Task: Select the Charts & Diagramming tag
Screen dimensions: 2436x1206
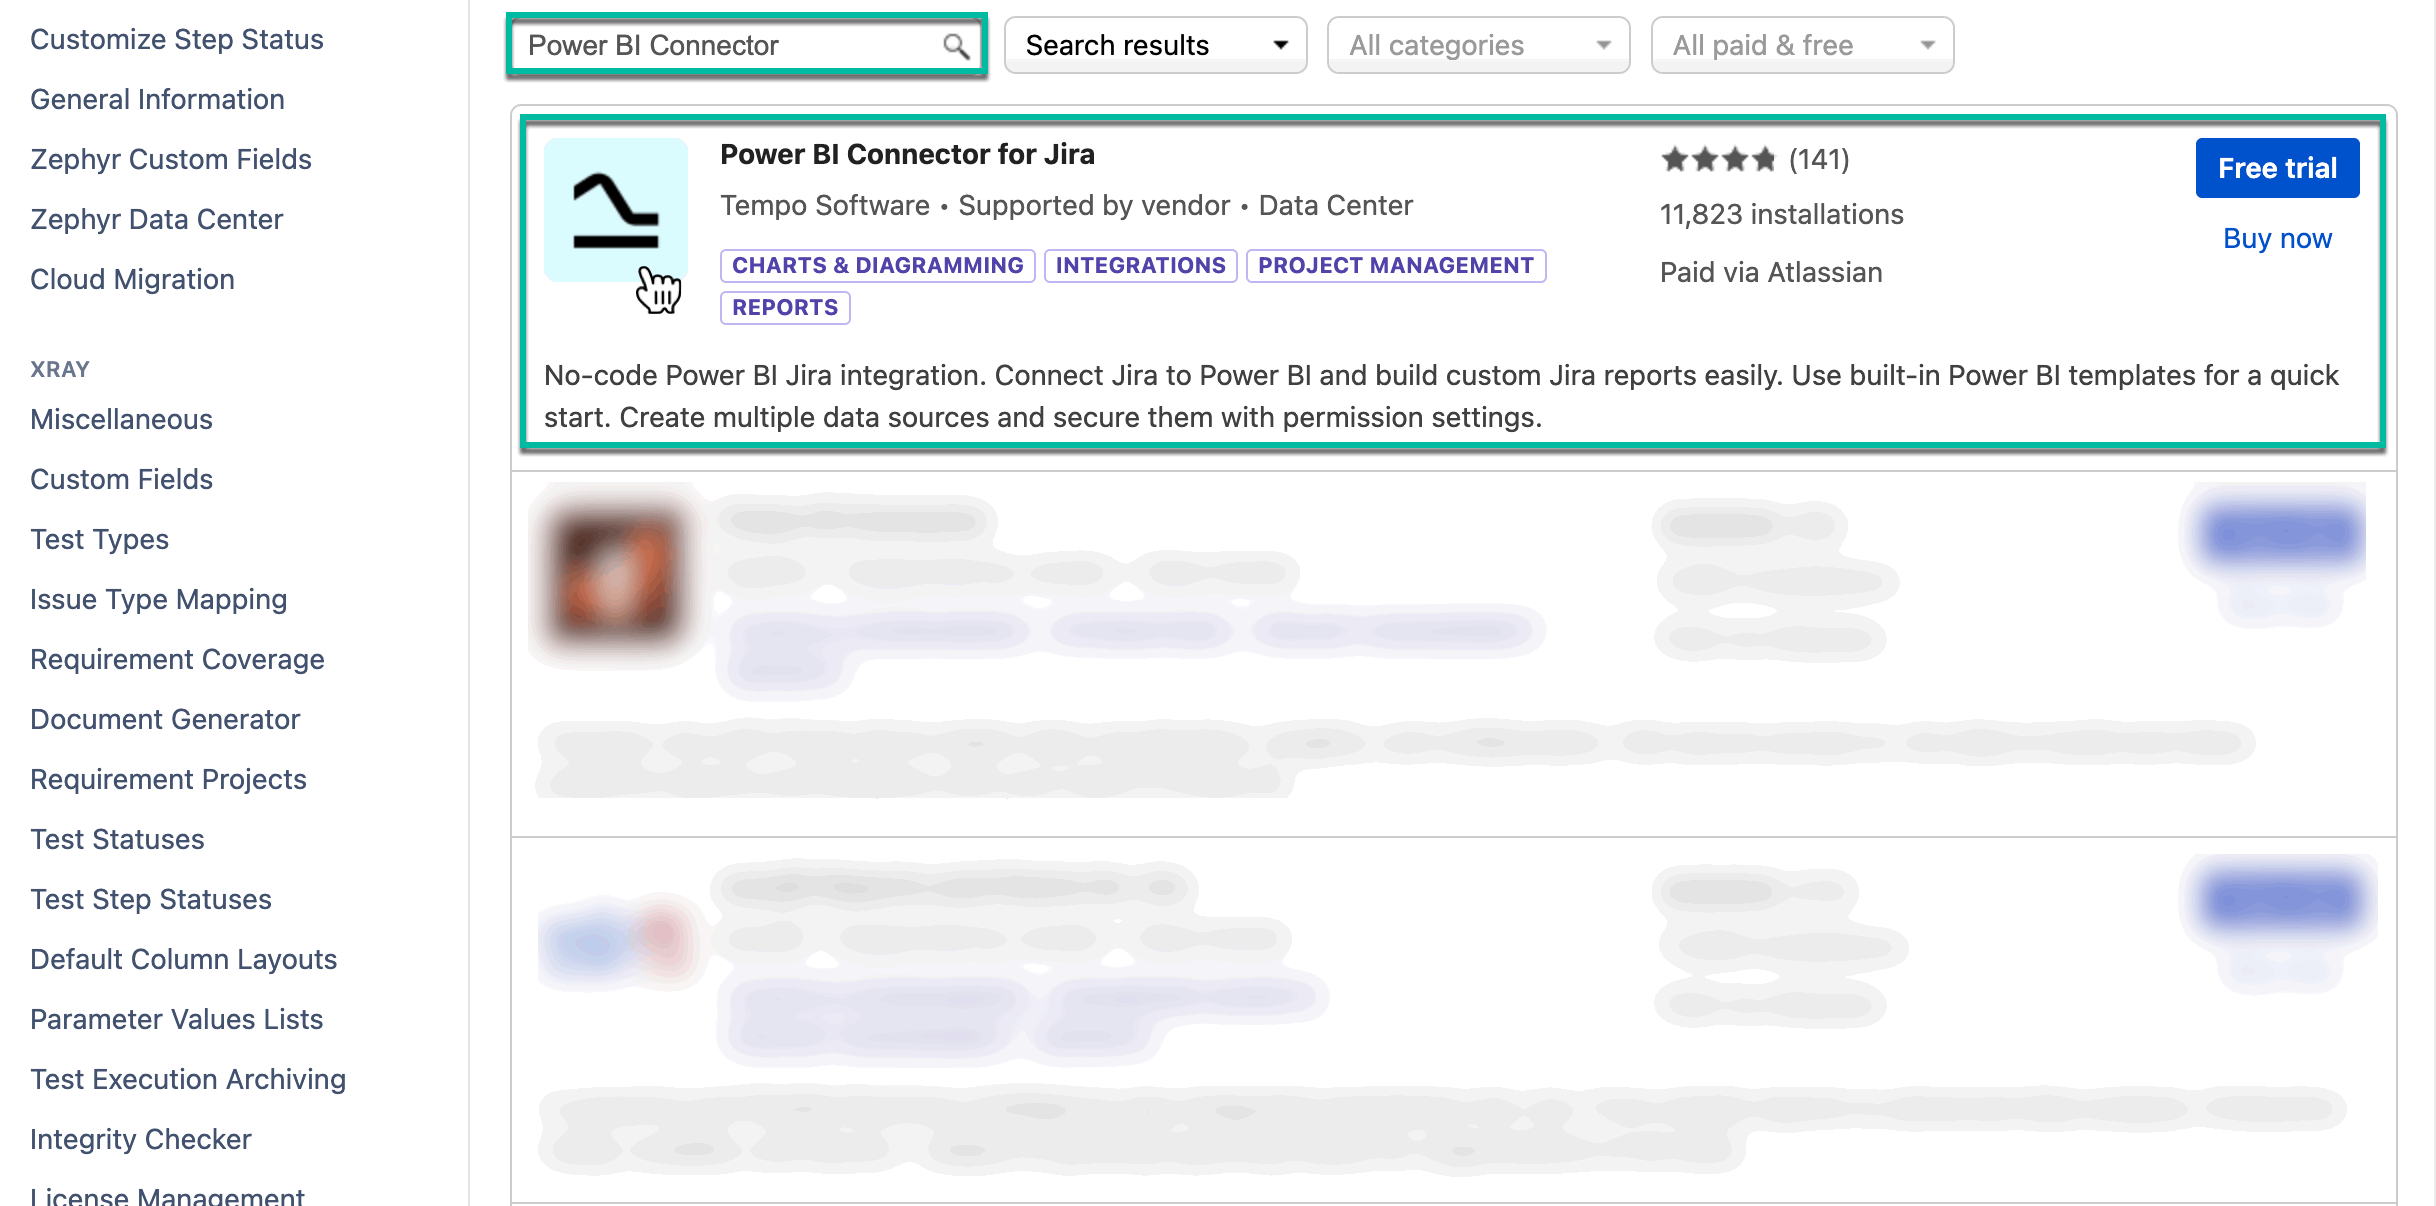Action: click(x=877, y=266)
